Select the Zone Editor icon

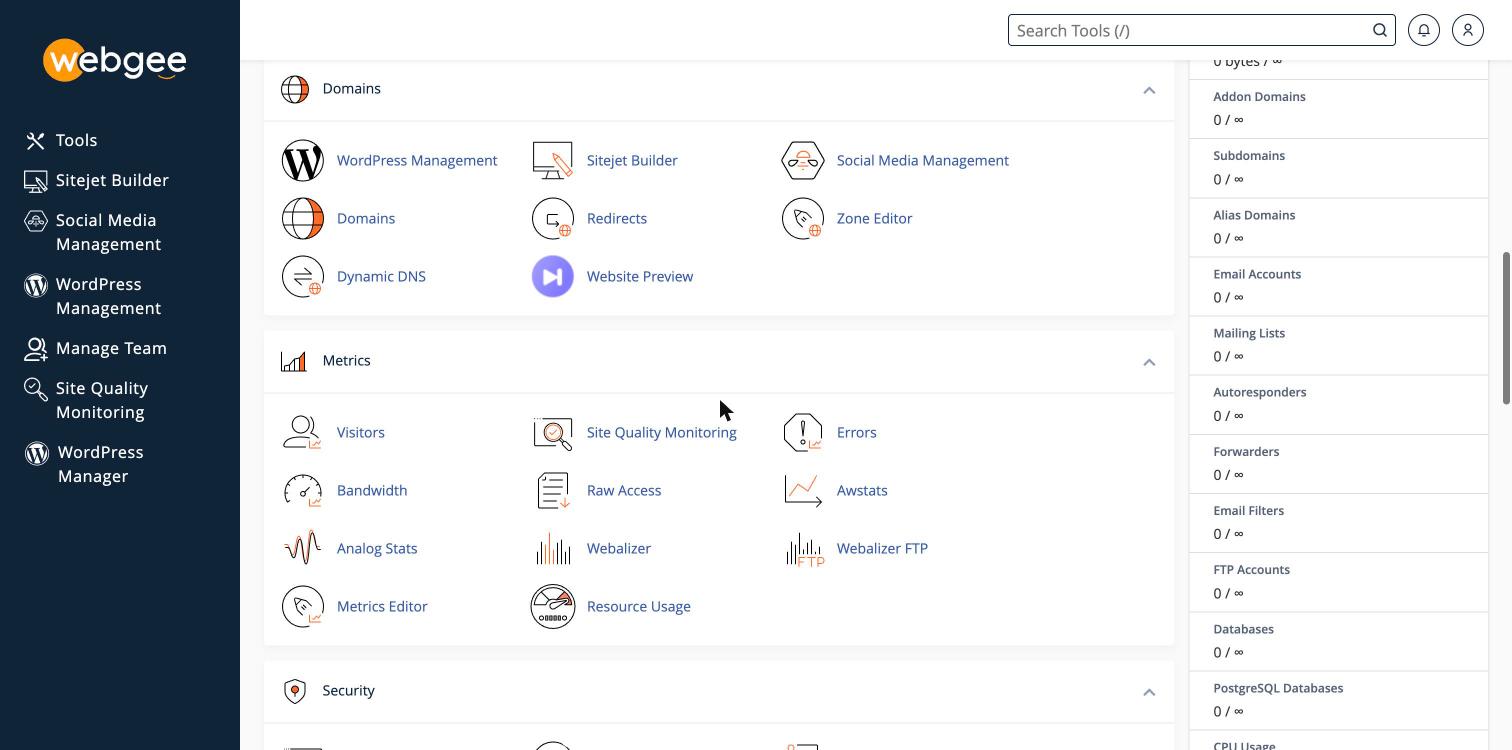pos(802,218)
